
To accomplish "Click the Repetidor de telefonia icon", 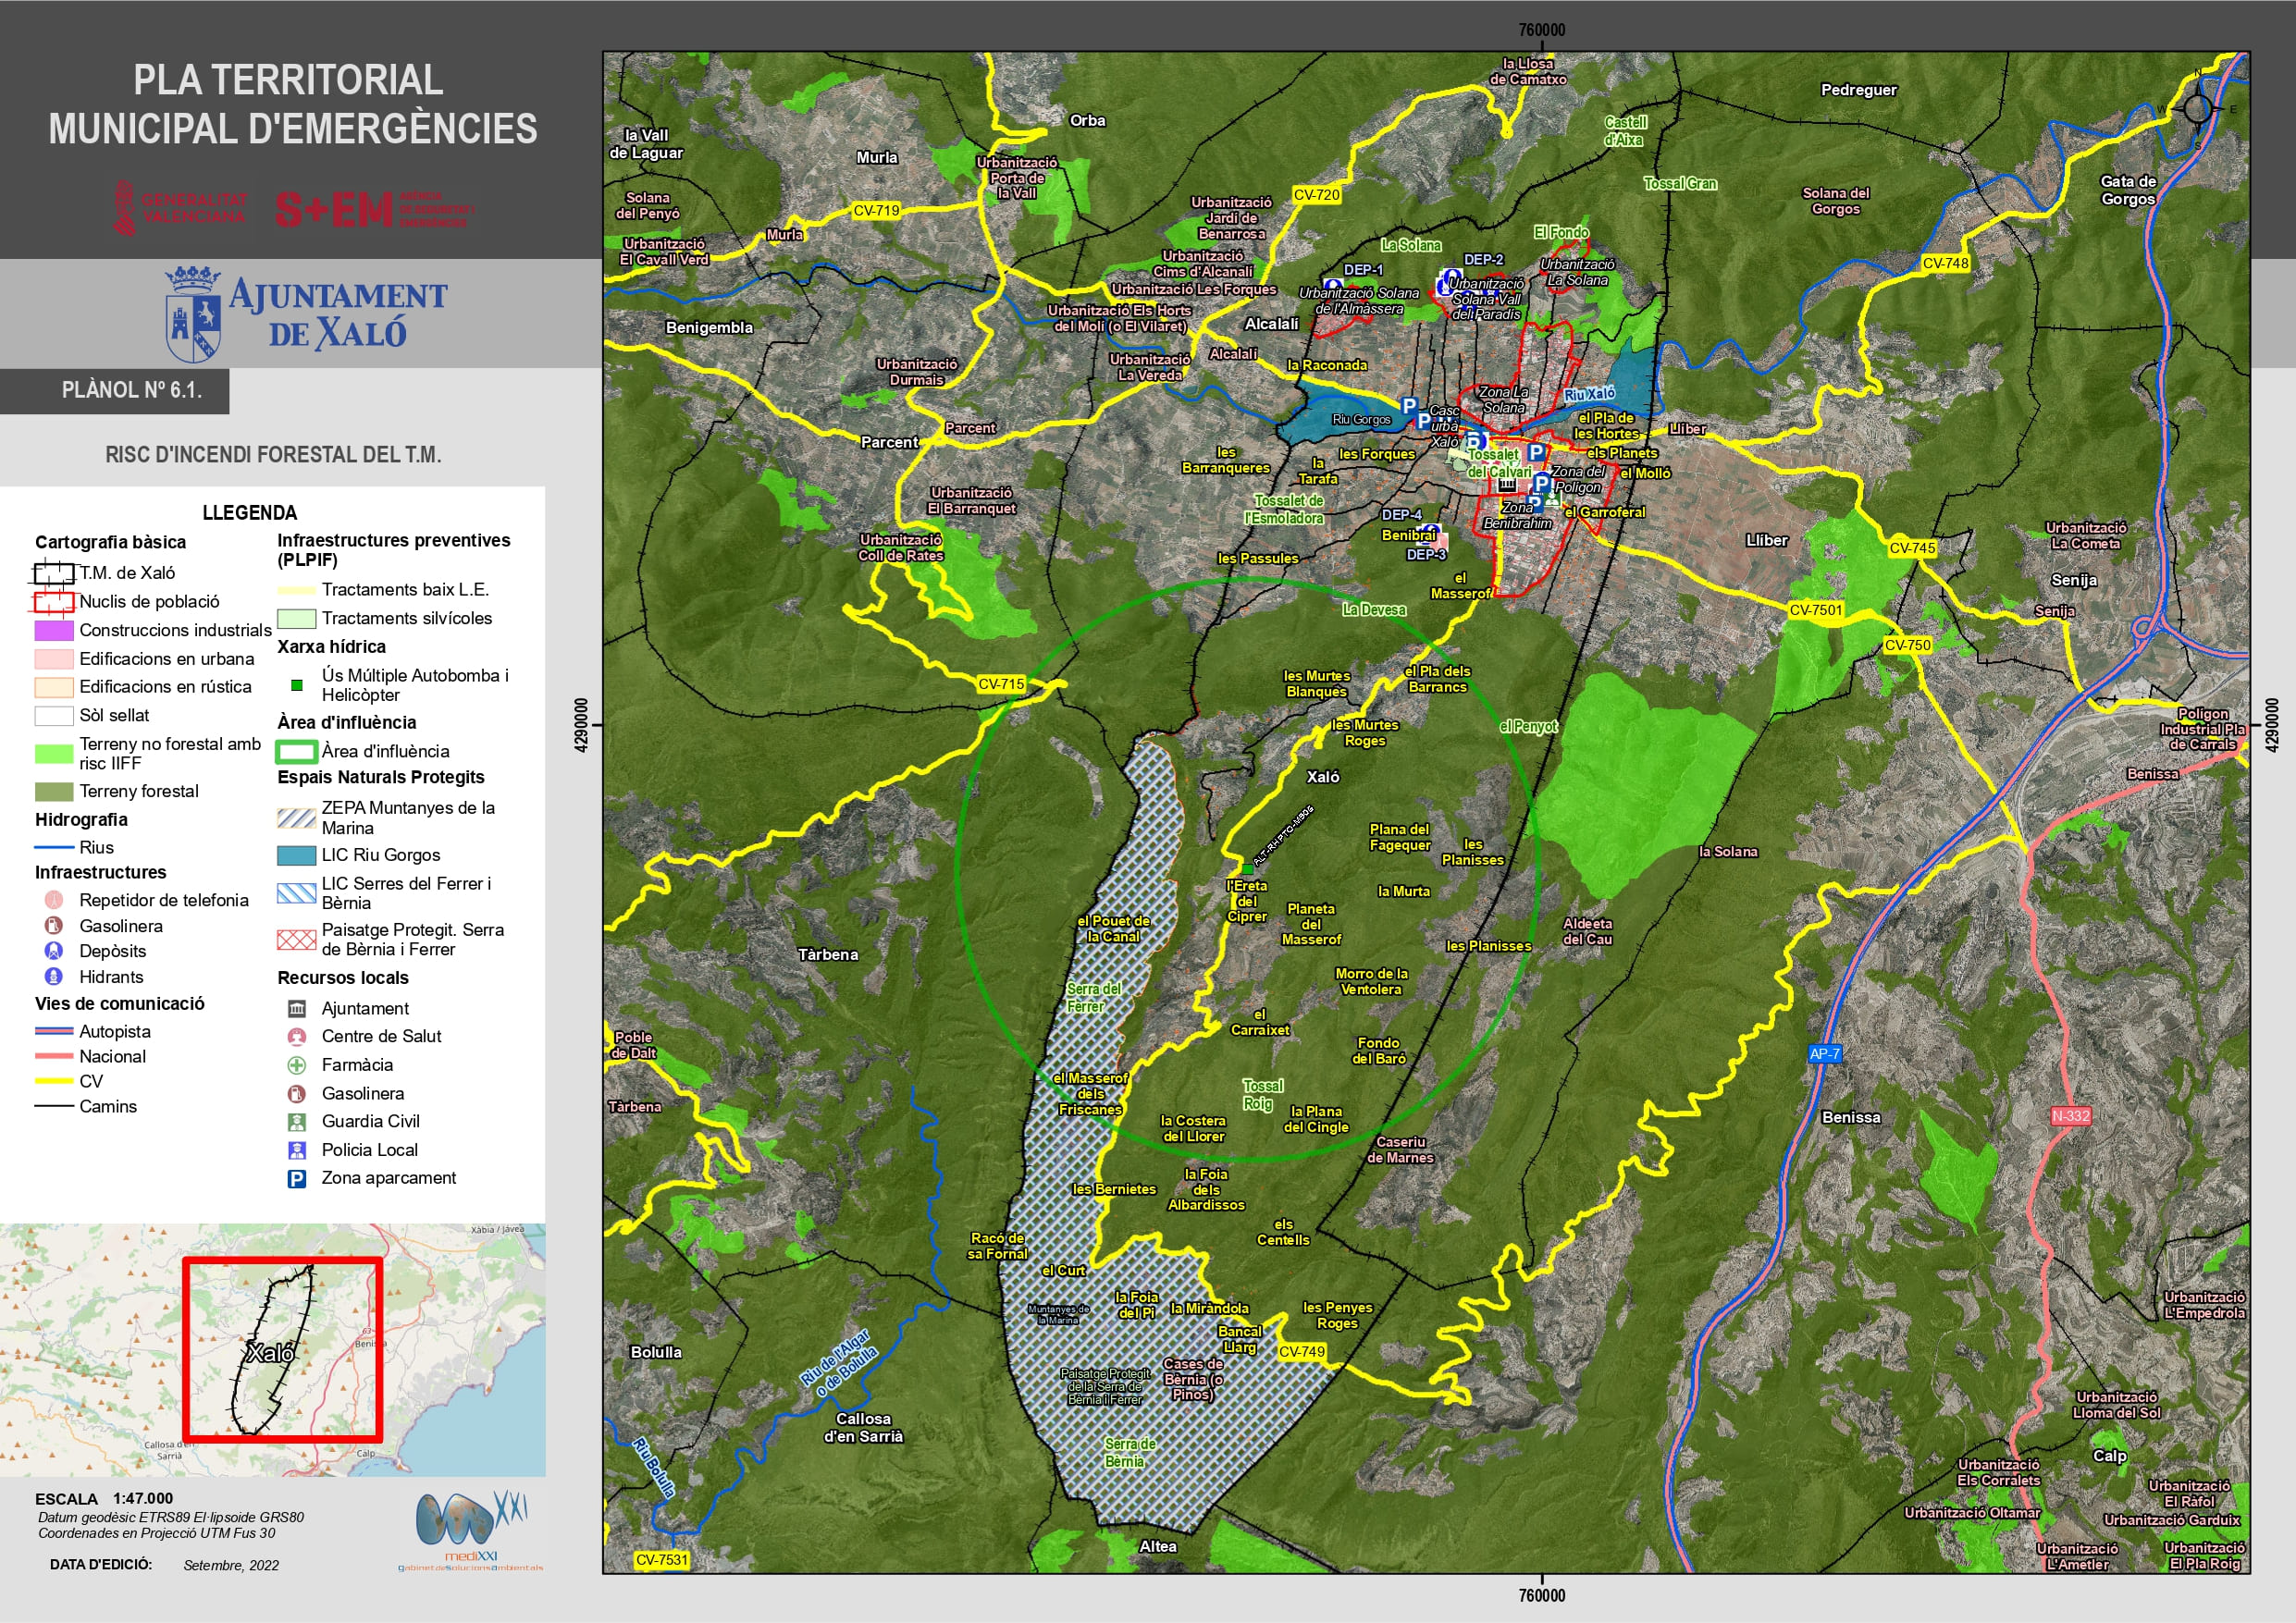I will 54,900.
